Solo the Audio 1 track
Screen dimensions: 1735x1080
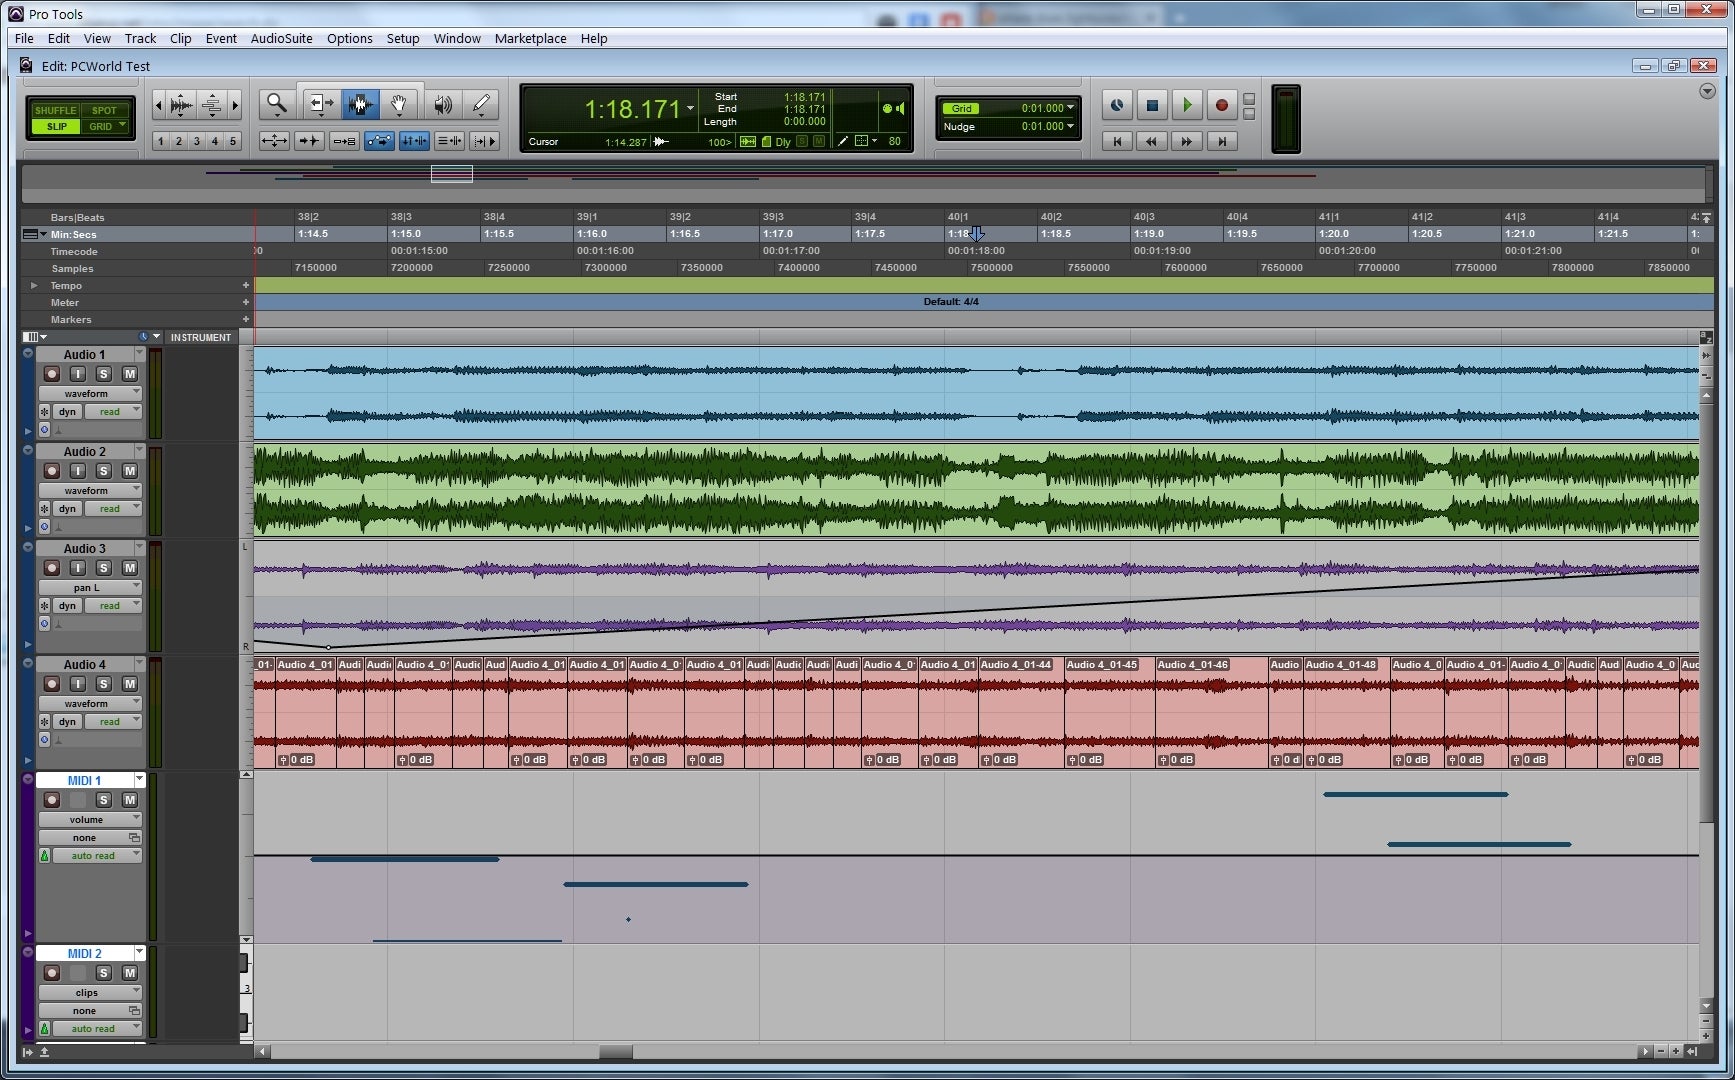click(x=104, y=374)
